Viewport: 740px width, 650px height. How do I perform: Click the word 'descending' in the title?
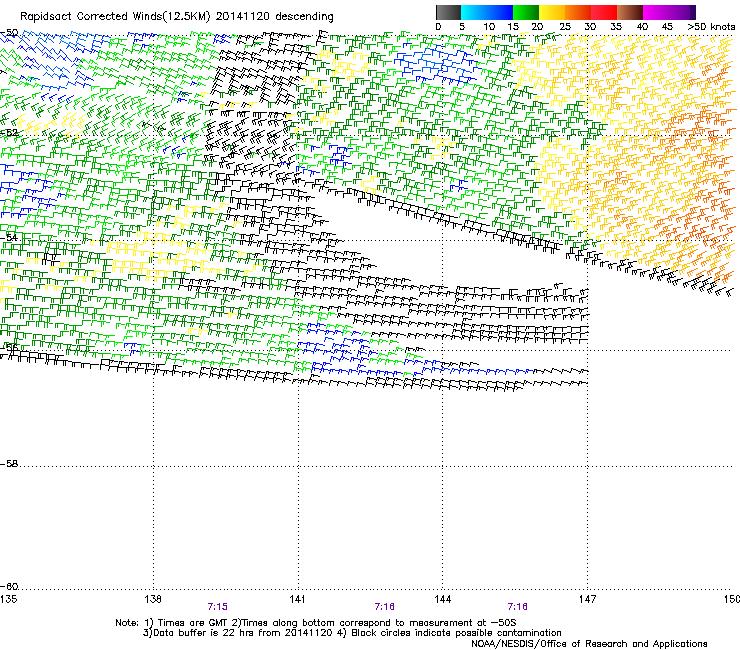(x=304, y=17)
